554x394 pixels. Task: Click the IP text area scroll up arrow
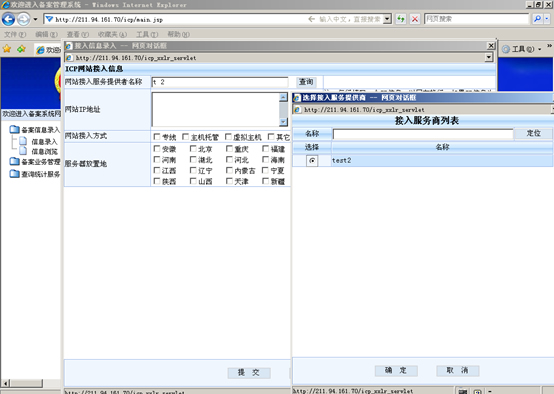point(283,97)
